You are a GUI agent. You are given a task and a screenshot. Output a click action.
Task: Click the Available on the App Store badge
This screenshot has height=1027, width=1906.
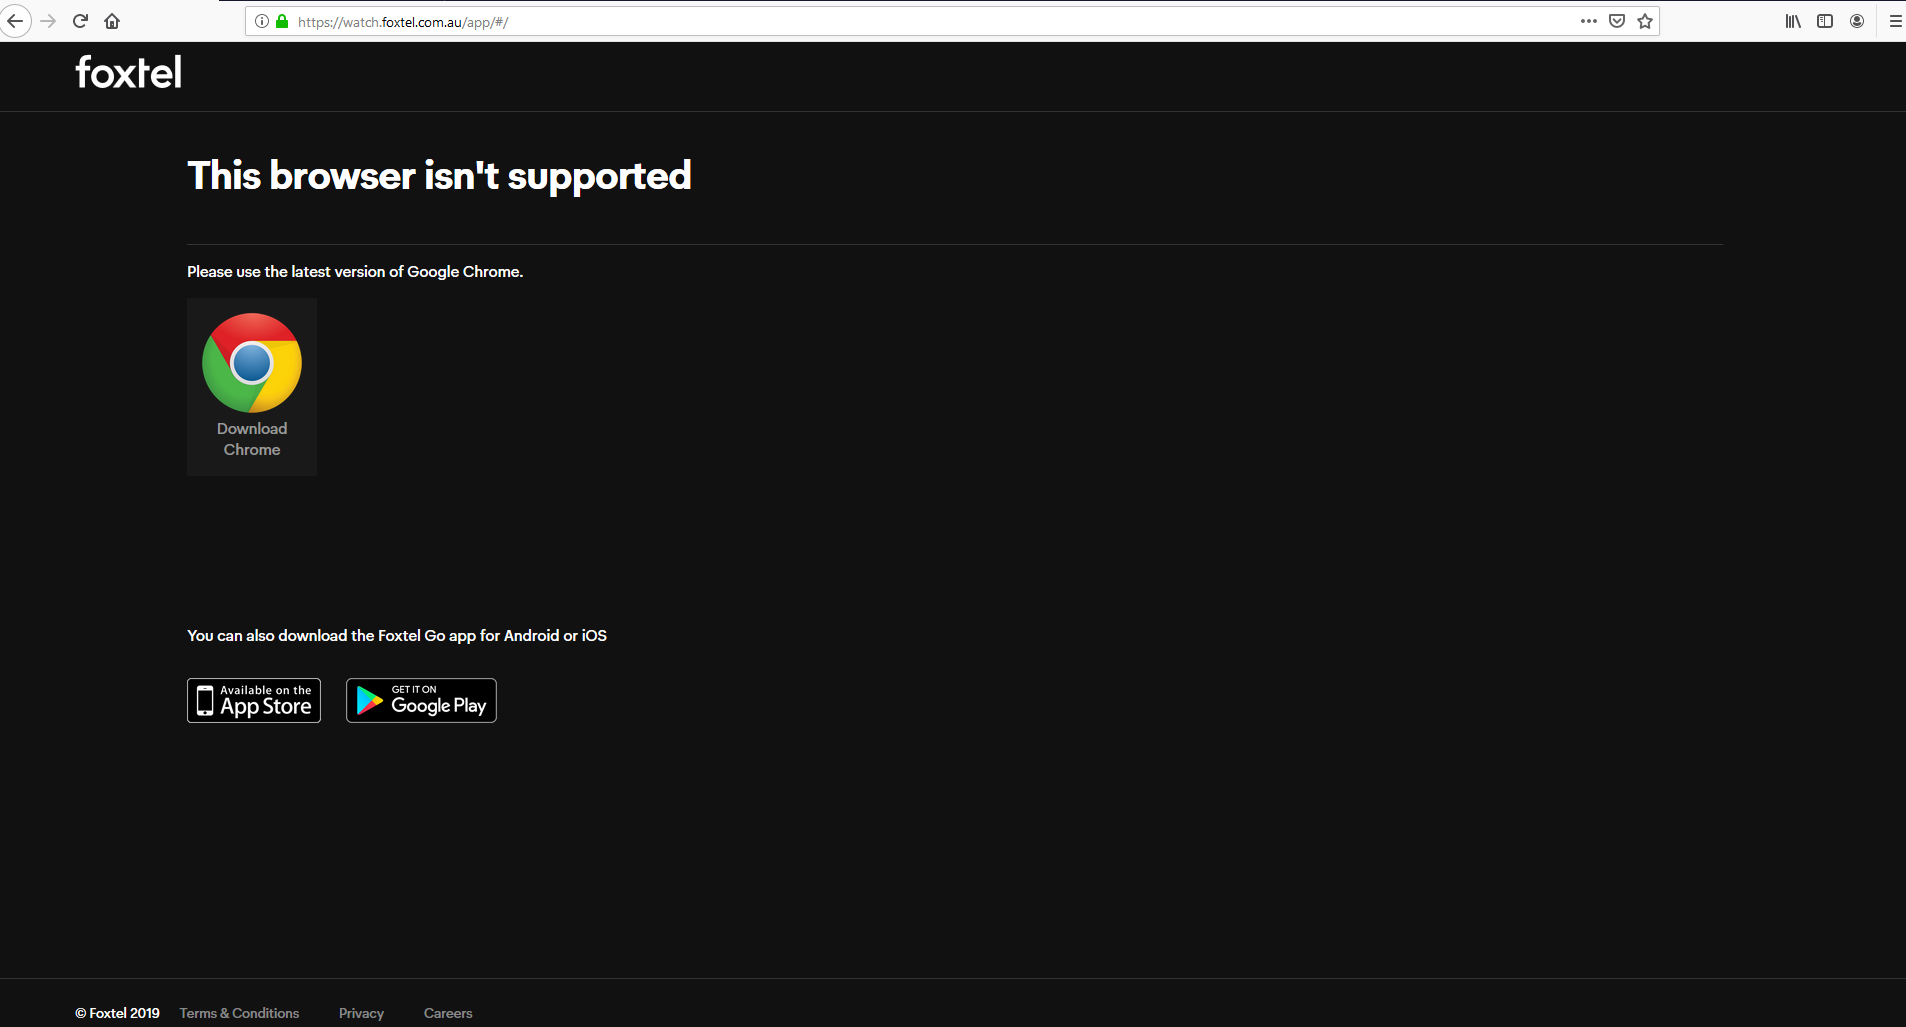(x=253, y=700)
